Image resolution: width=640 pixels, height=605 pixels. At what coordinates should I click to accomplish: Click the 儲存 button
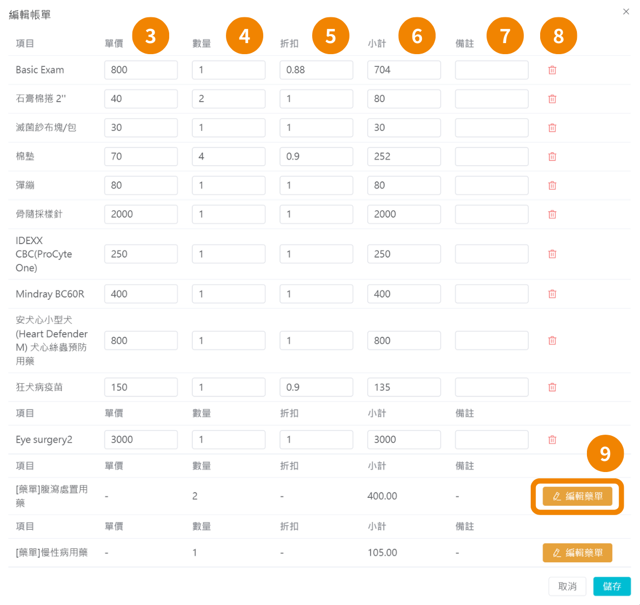612,586
